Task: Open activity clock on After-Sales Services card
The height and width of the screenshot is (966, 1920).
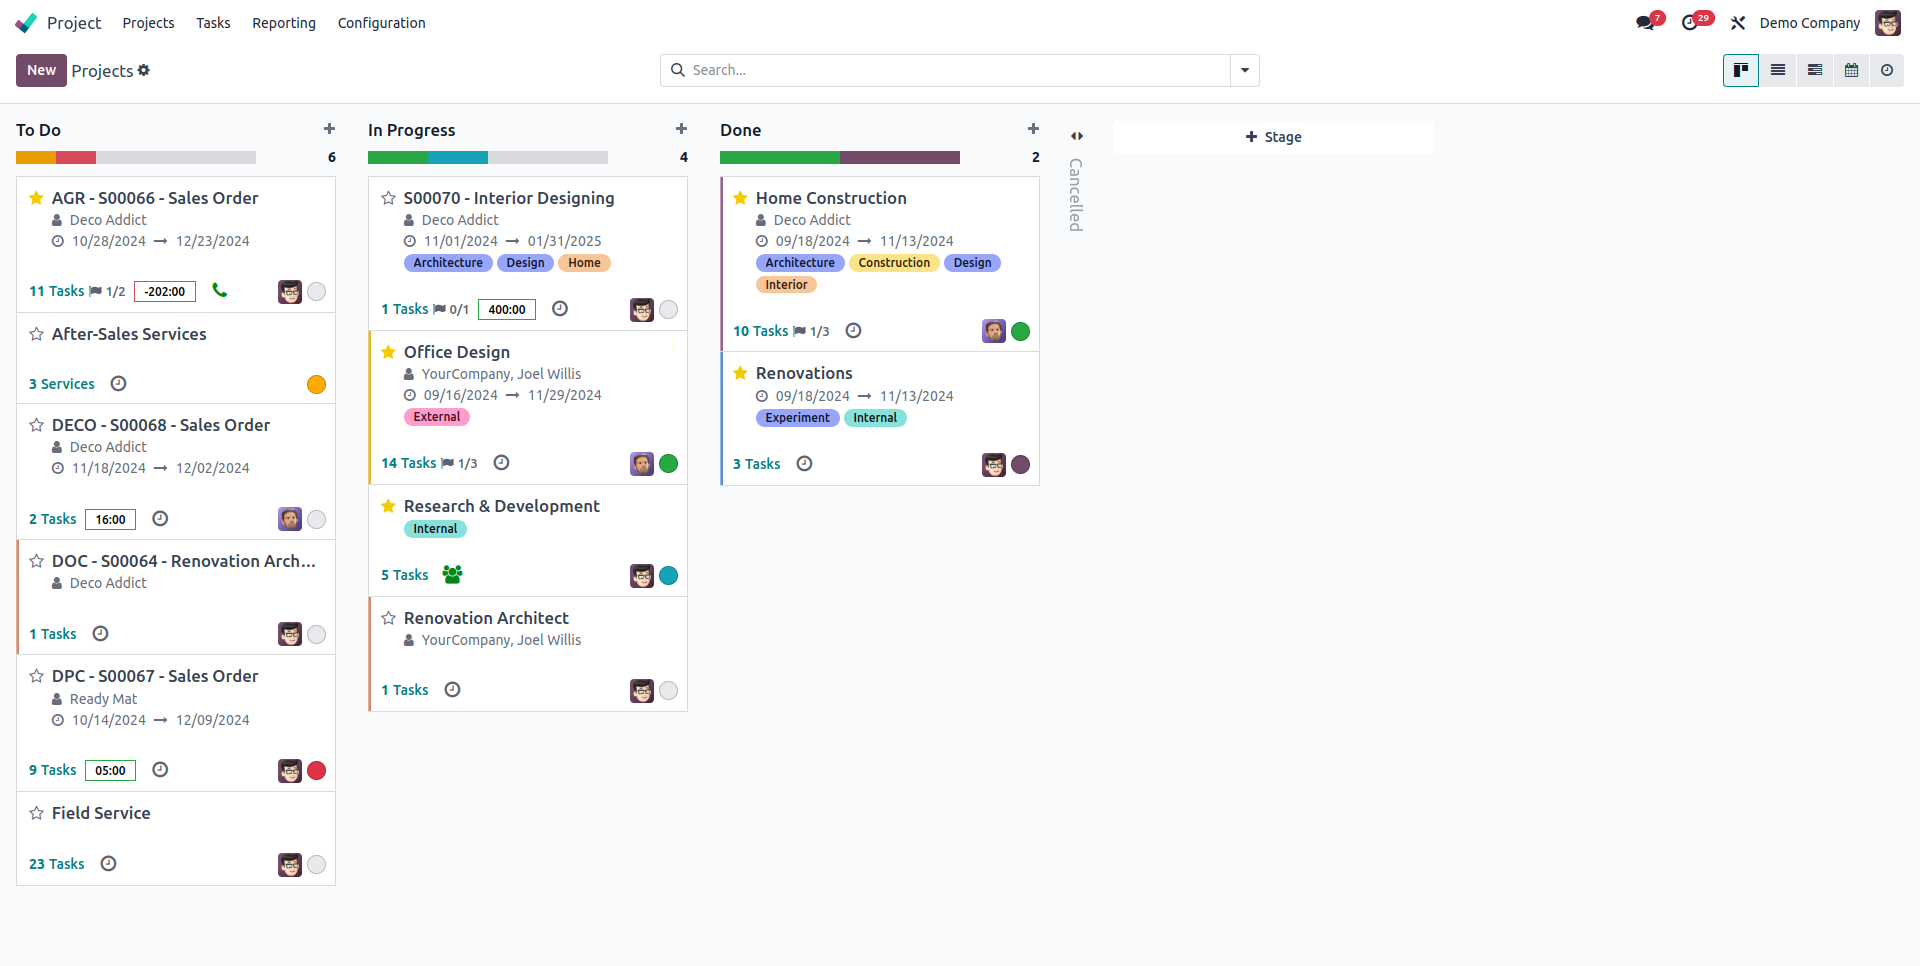Action: pos(118,384)
